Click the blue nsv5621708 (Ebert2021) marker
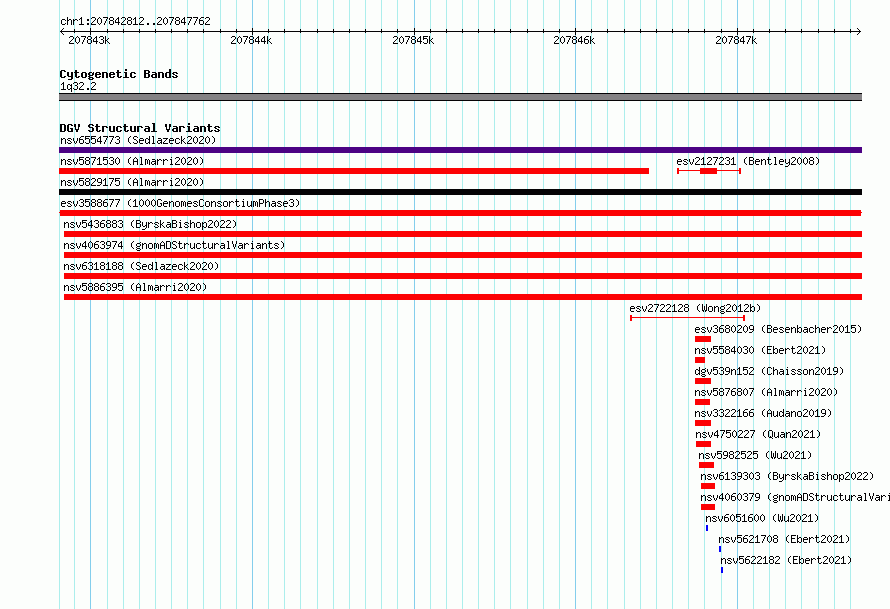 [720, 549]
